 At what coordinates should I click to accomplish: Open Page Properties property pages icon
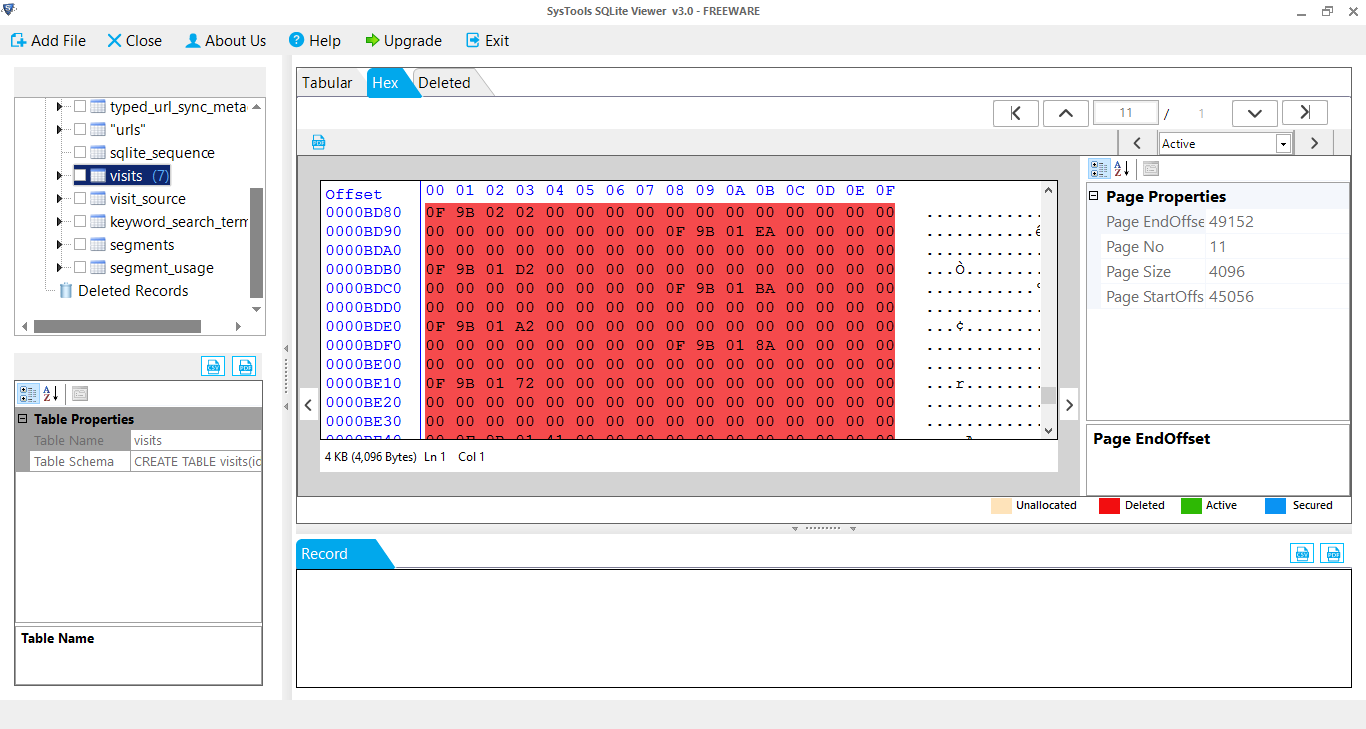point(1150,169)
